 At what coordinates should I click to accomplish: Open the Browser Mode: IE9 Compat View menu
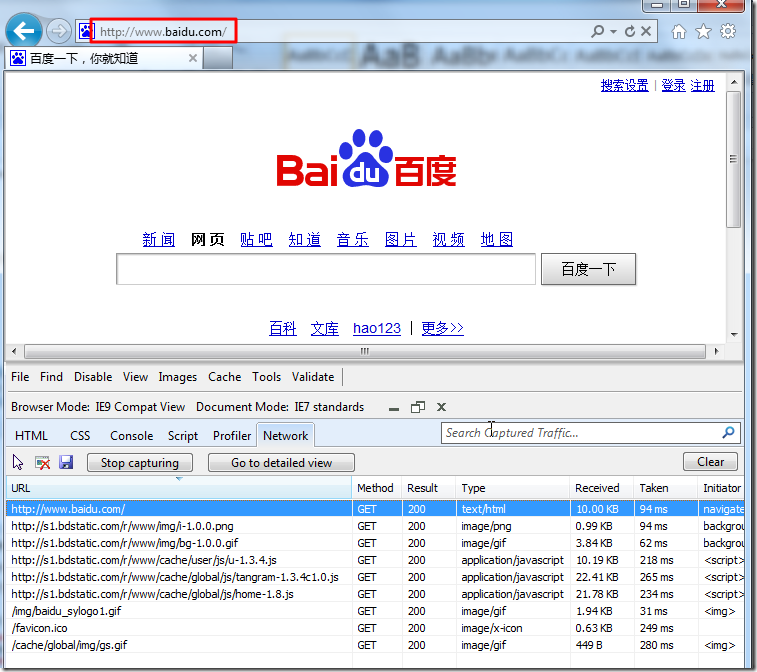(98, 407)
